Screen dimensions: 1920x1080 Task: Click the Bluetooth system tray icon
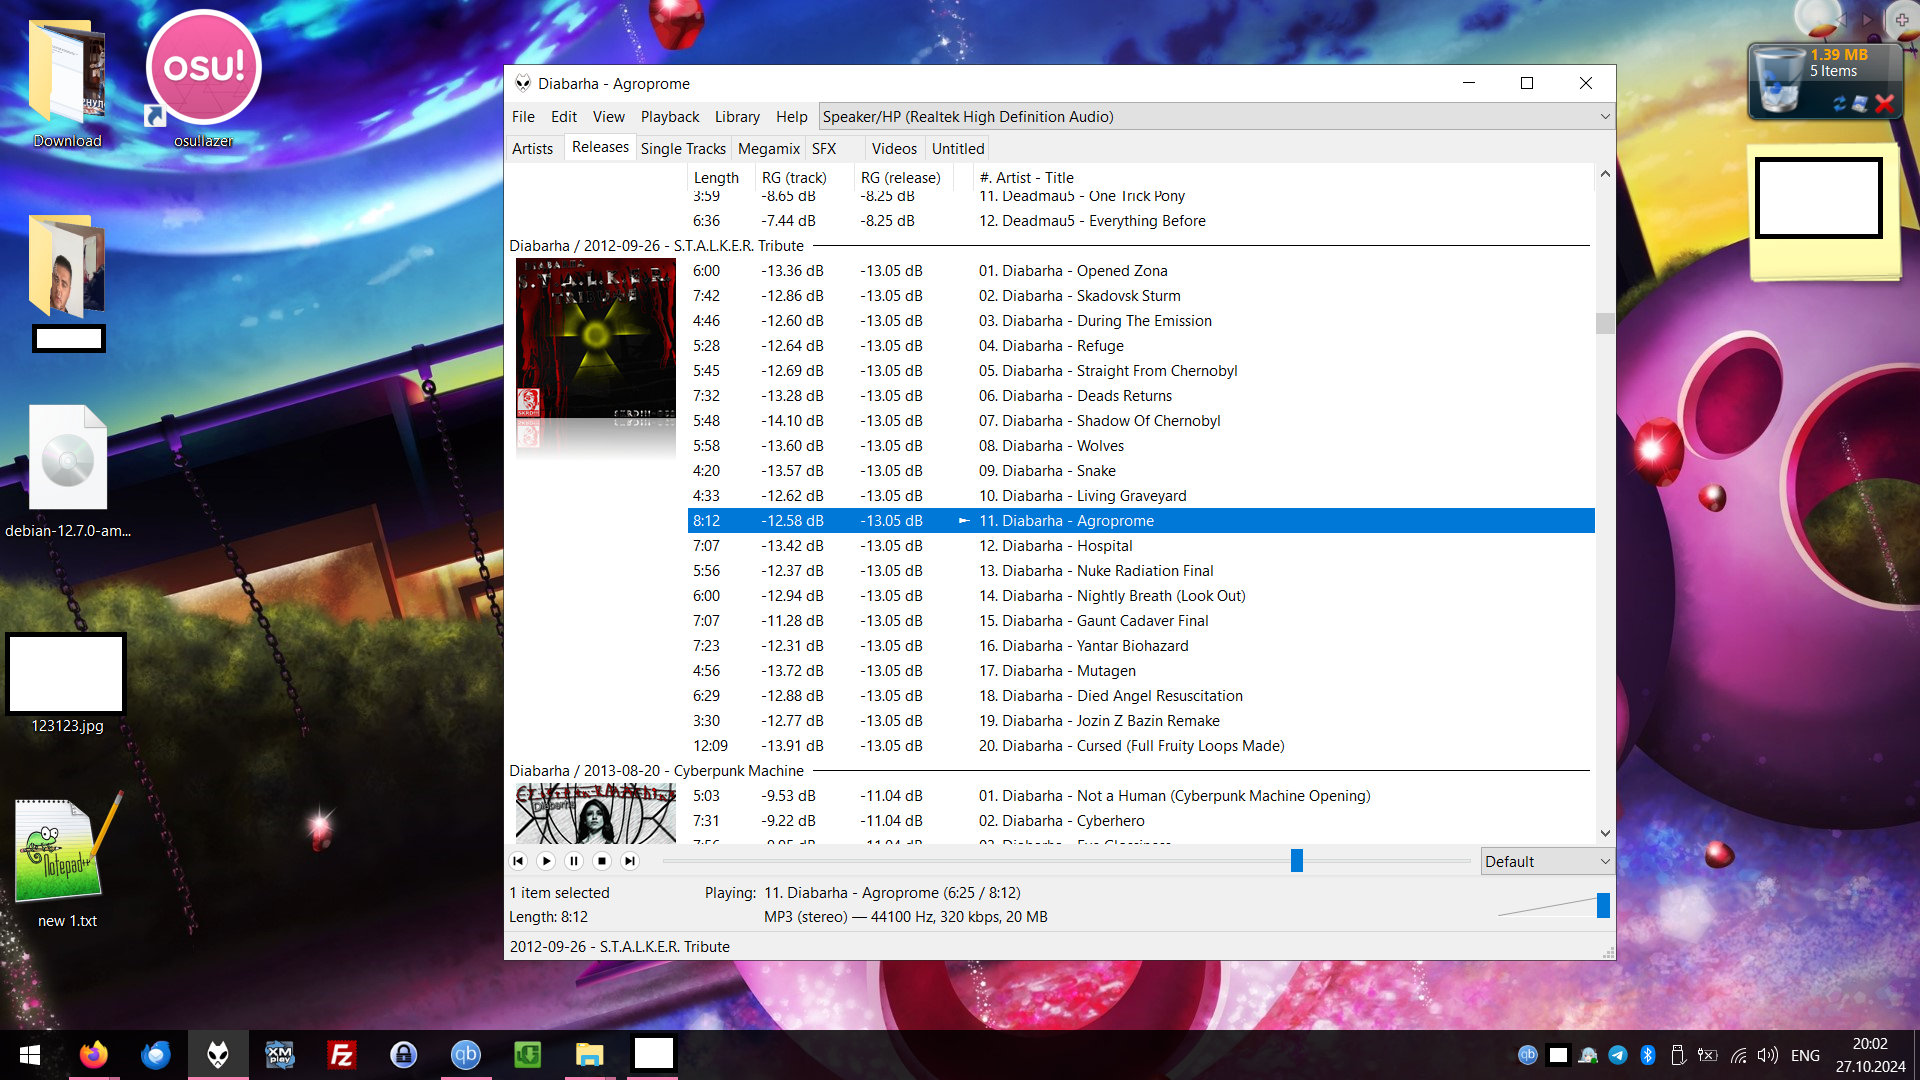point(1648,1055)
